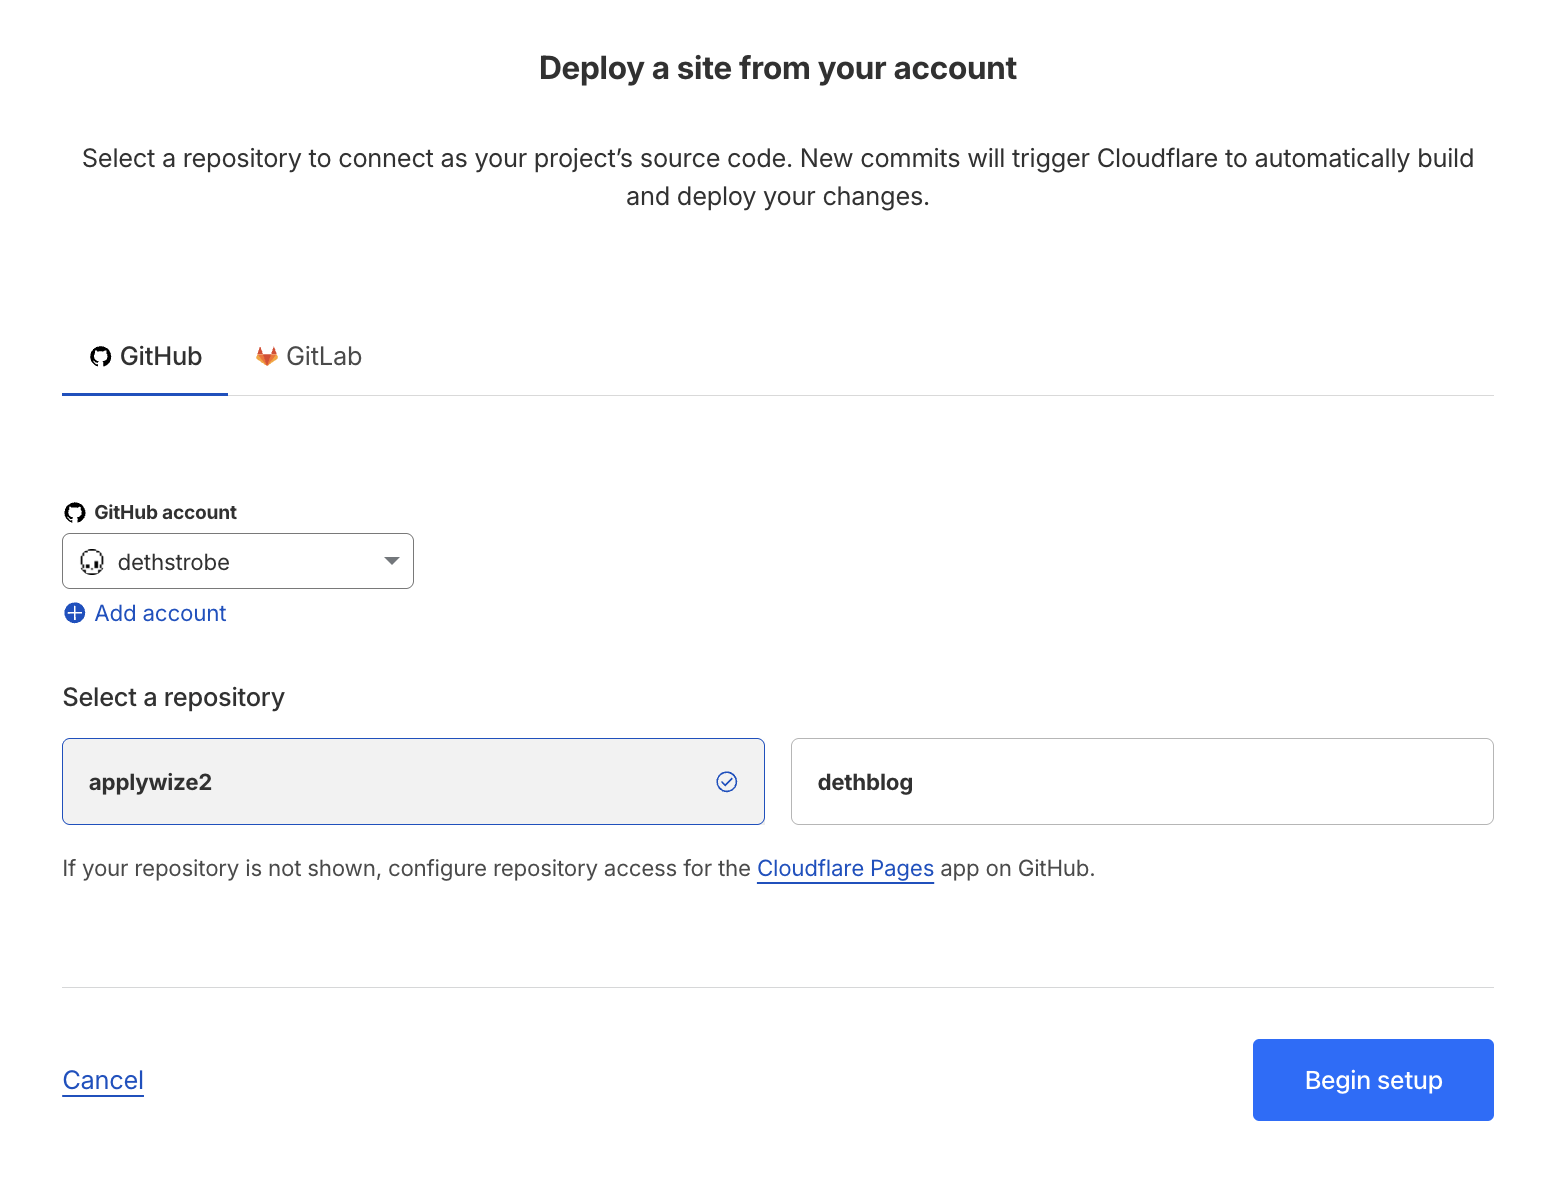
Task: Click the octocat icon on the GitHub tab
Action: coord(99,356)
